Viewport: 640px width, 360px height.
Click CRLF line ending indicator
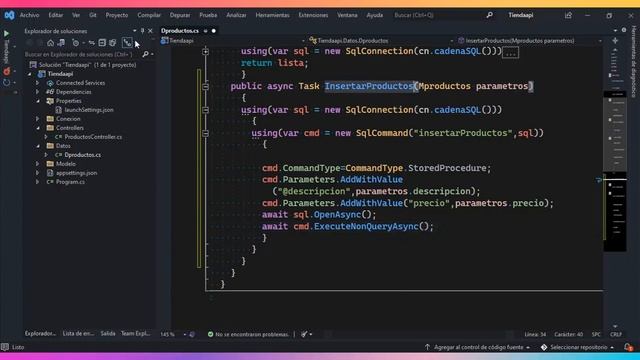click(x=616, y=334)
